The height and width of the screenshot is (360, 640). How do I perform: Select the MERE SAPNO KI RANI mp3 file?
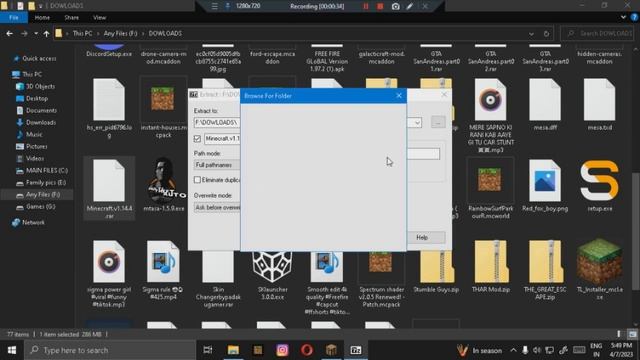[x=491, y=115]
